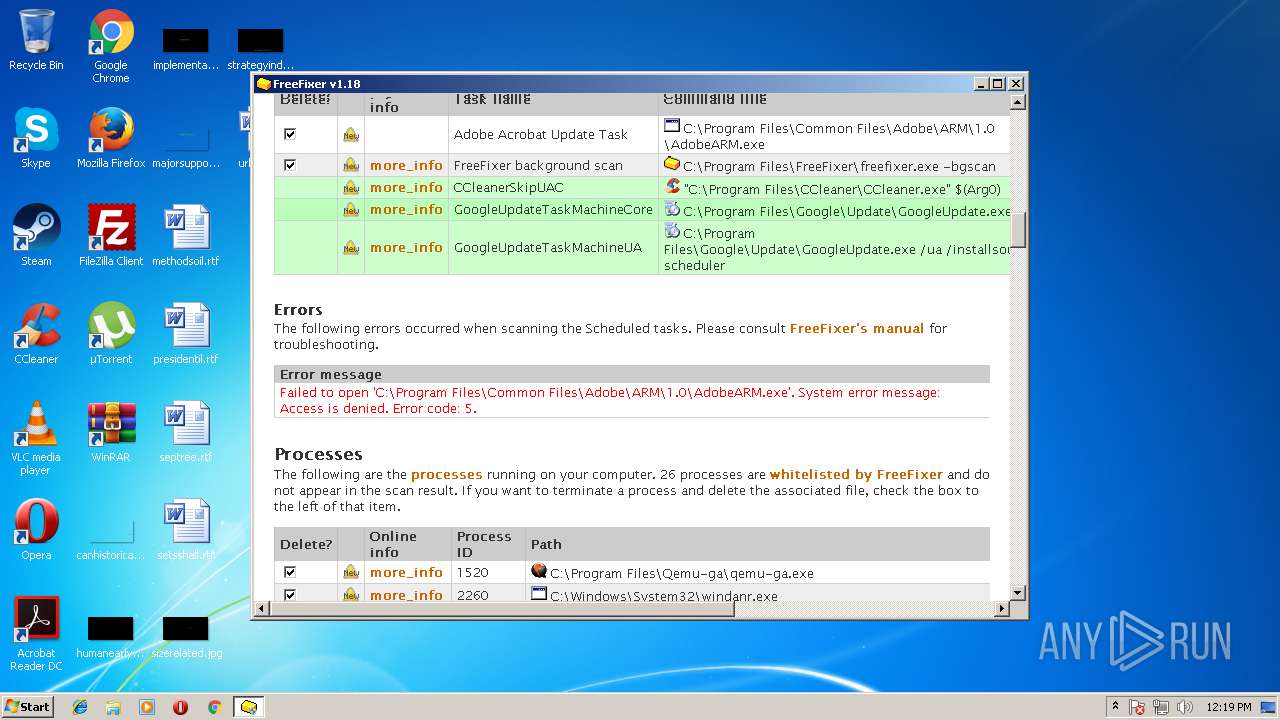Open µTorrent desktop shortcut
The height and width of the screenshot is (720, 1280).
[x=111, y=334]
